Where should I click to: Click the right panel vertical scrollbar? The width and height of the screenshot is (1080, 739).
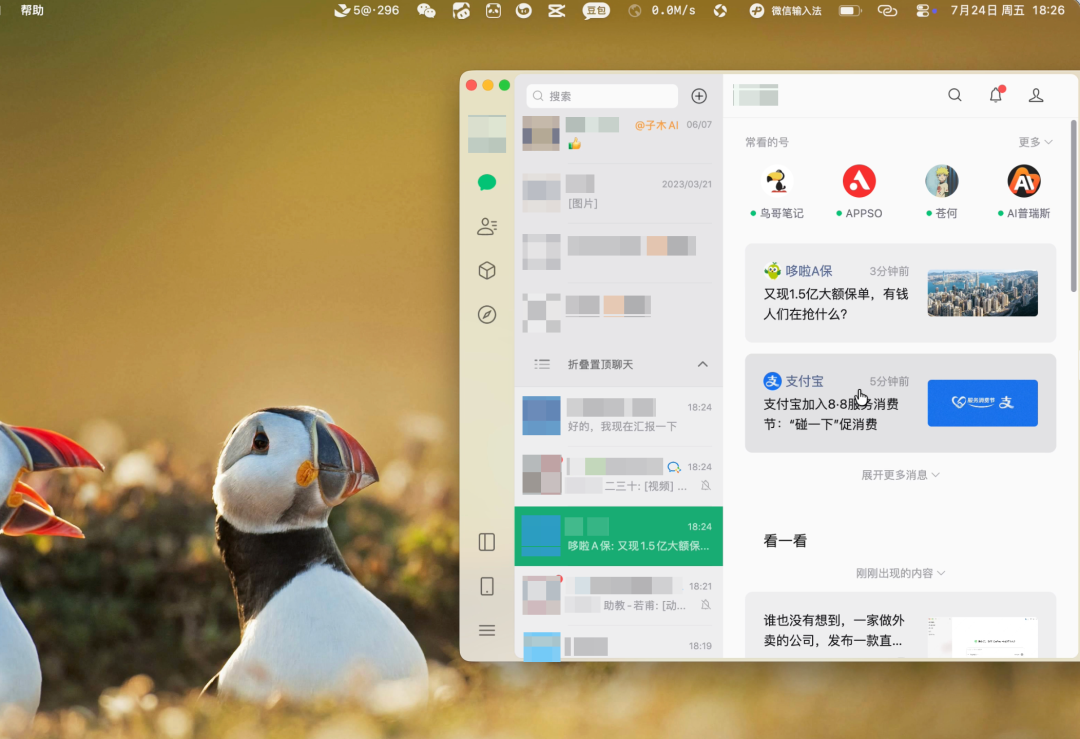pos(1073,207)
